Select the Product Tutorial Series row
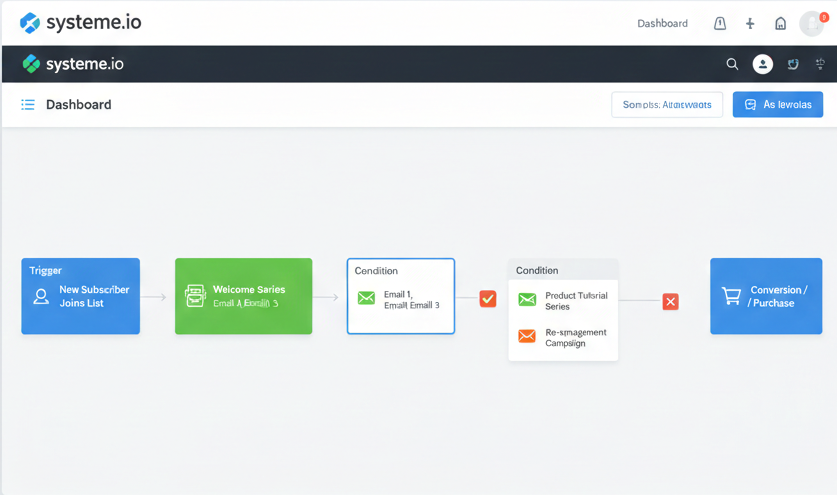Viewport: 837px width, 495px height. coord(563,301)
